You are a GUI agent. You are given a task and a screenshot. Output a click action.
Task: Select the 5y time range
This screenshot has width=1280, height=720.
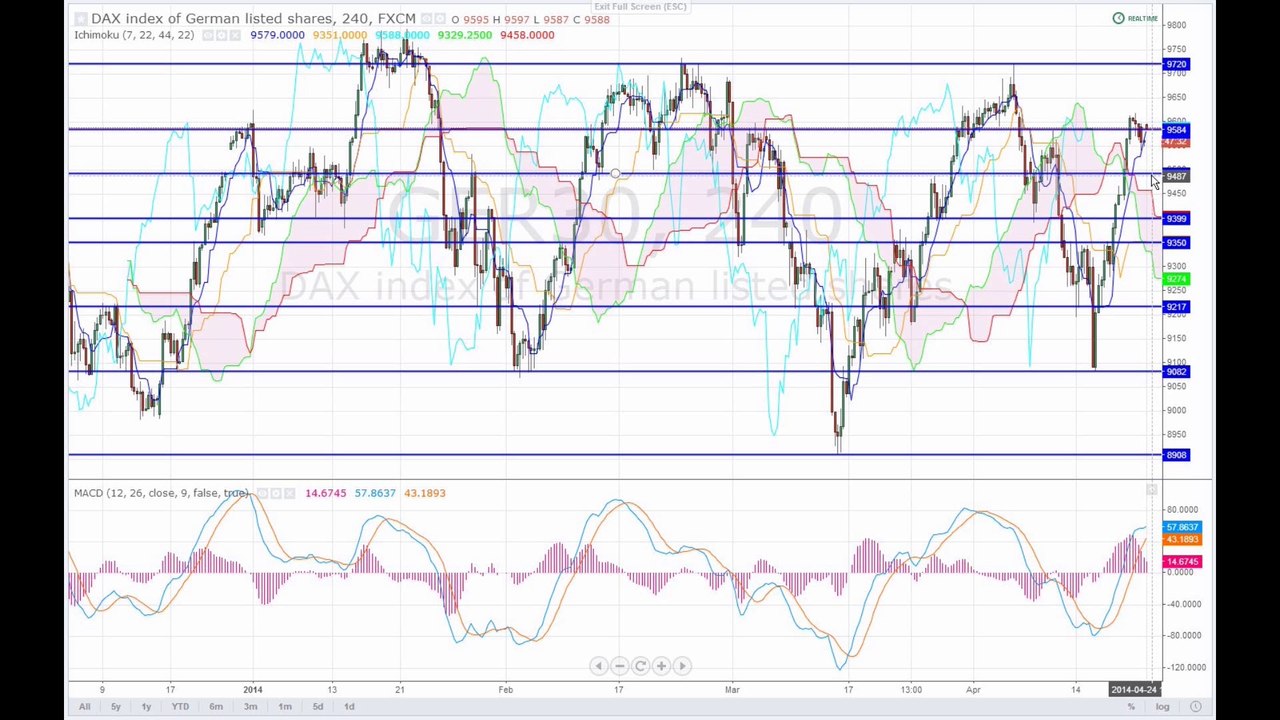(115, 707)
